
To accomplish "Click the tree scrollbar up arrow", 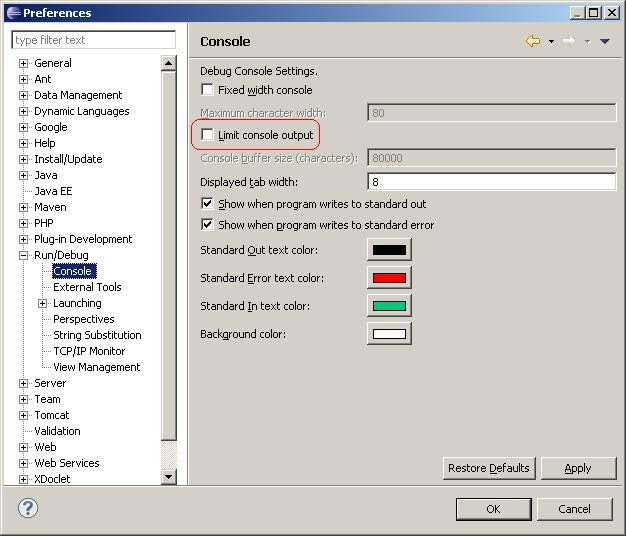I will coord(168,63).
